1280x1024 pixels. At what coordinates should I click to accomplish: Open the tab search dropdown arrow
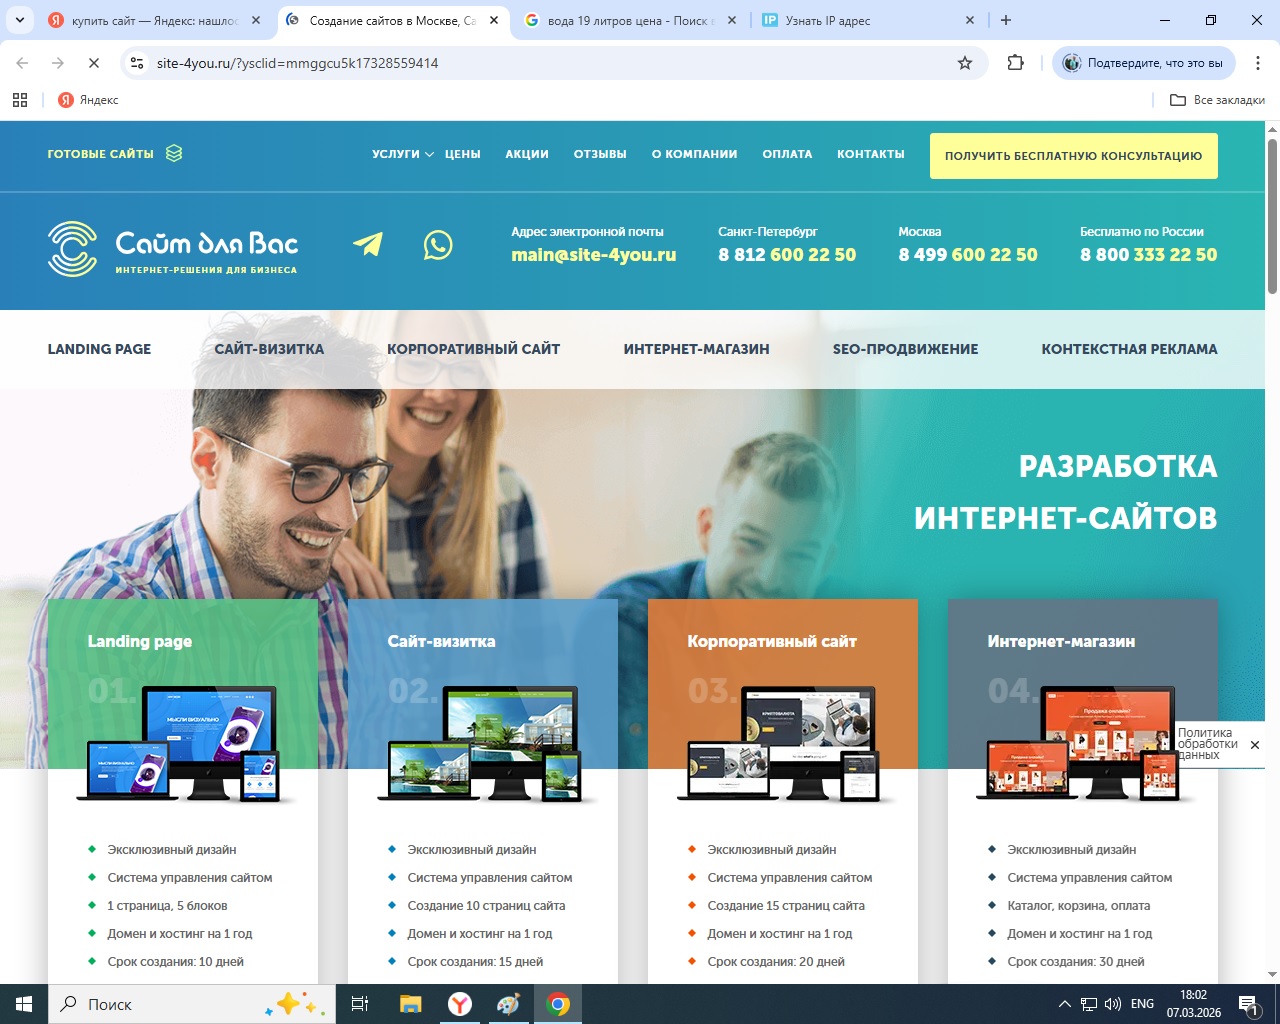(x=20, y=20)
